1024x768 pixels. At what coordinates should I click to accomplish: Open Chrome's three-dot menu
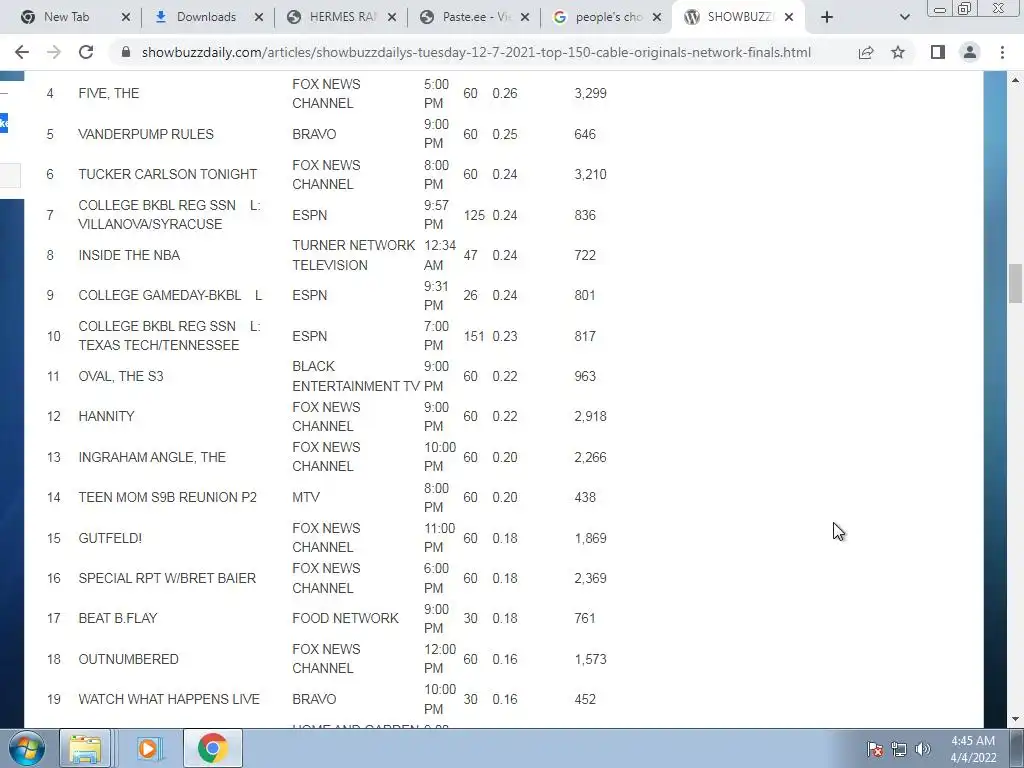(1002, 52)
